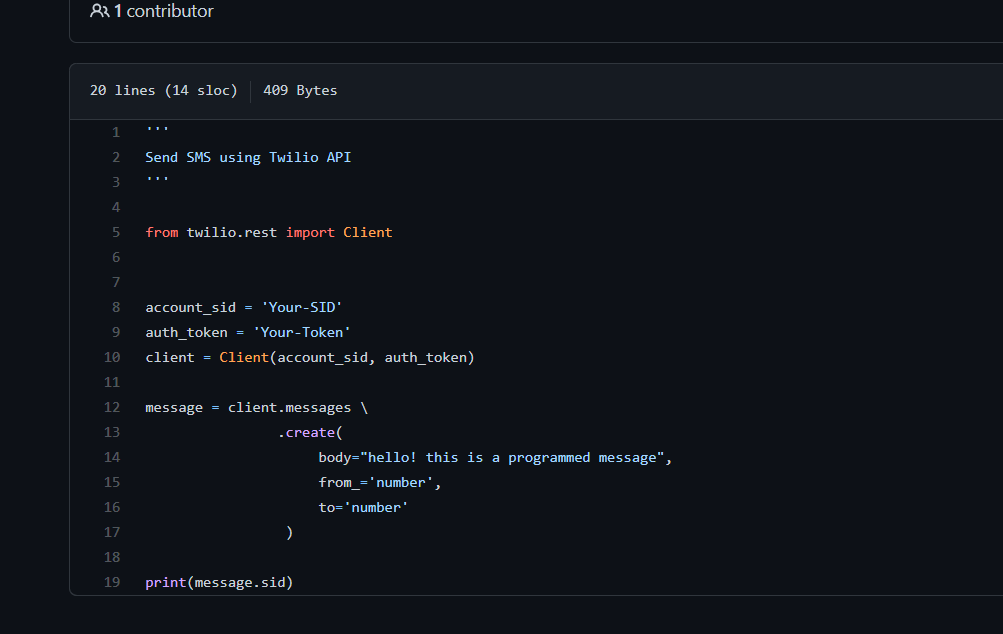Click the 'from twilio.rest import Client' line
Viewport: 1003px width, 634px height.
(269, 232)
